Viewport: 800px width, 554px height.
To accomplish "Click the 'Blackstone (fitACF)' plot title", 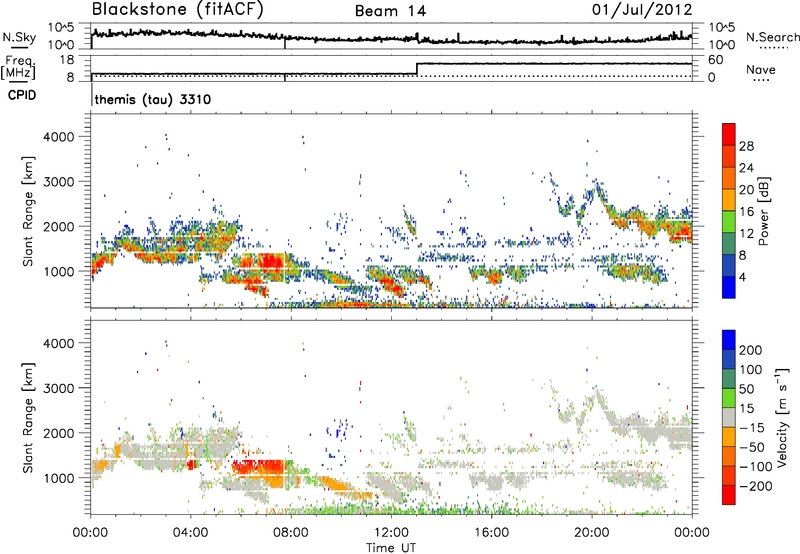I will (178, 10).
